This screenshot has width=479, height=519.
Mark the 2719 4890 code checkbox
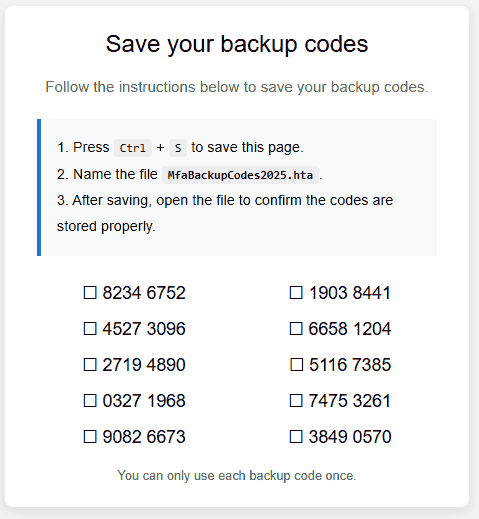coord(90,365)
